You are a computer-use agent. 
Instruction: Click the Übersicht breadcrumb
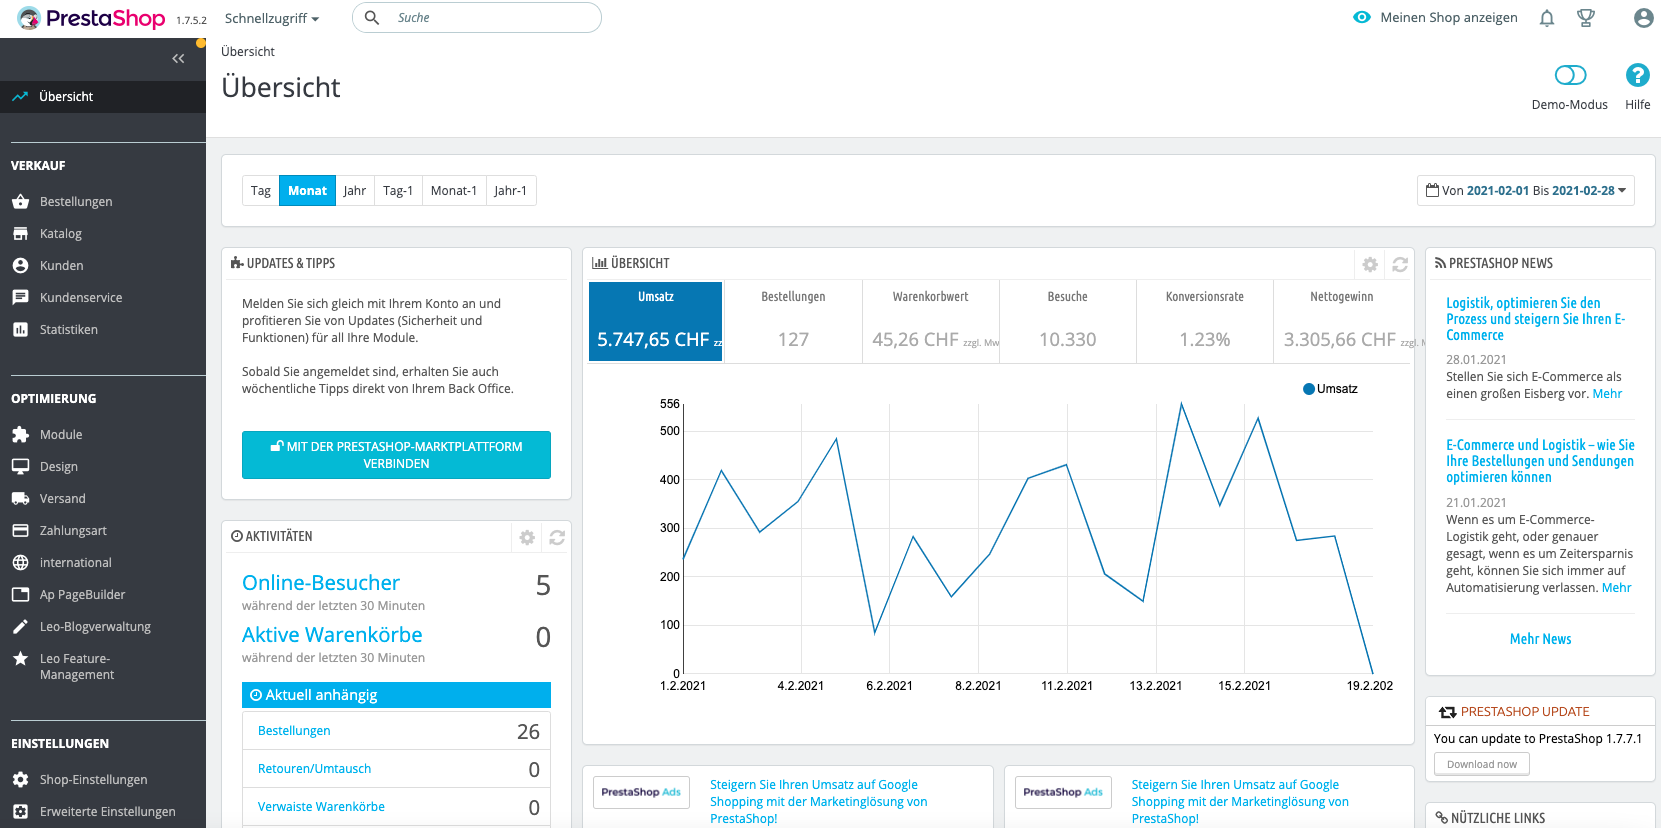248,52
